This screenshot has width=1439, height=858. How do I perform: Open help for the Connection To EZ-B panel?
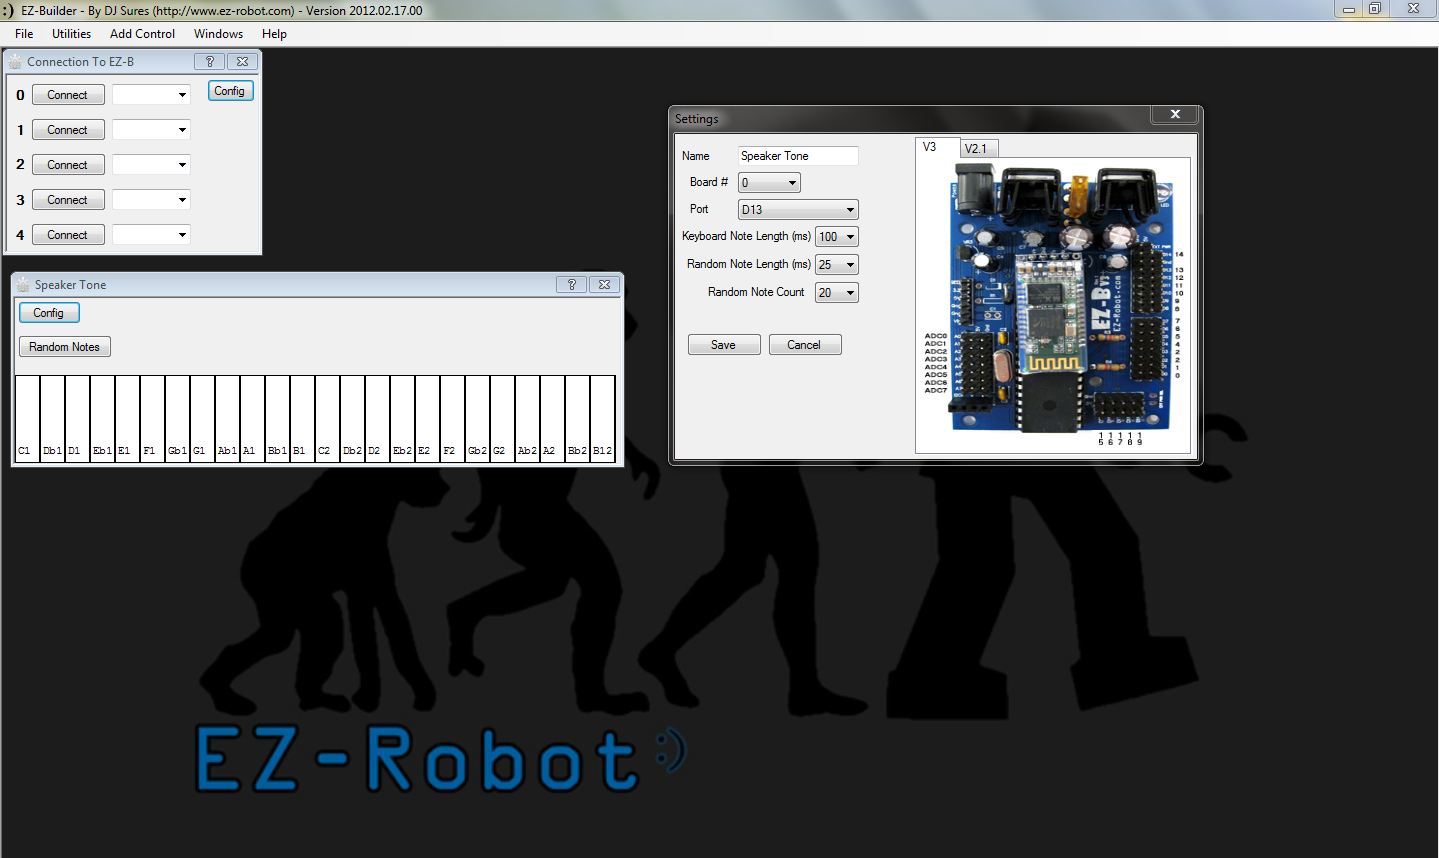pyautogui.click(x=209, y=61)
